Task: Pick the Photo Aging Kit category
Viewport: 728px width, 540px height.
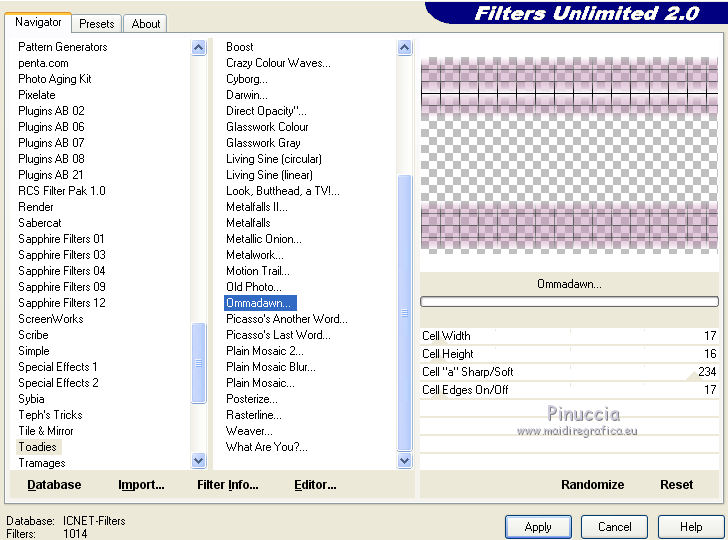Action: click(55, 79)
